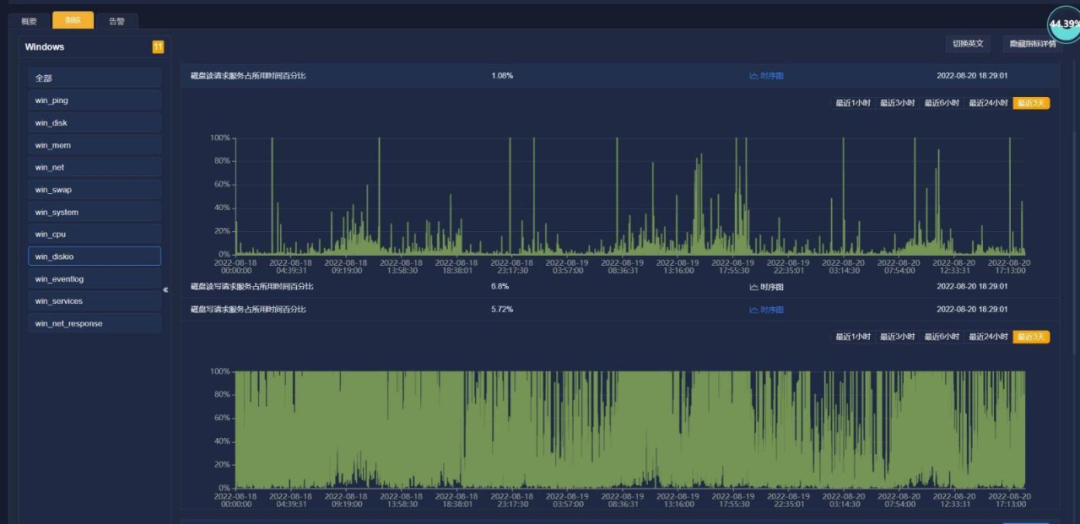1080x524 pixels.
Task: Select win_ping in the sidebar
Action: (94, 101)
